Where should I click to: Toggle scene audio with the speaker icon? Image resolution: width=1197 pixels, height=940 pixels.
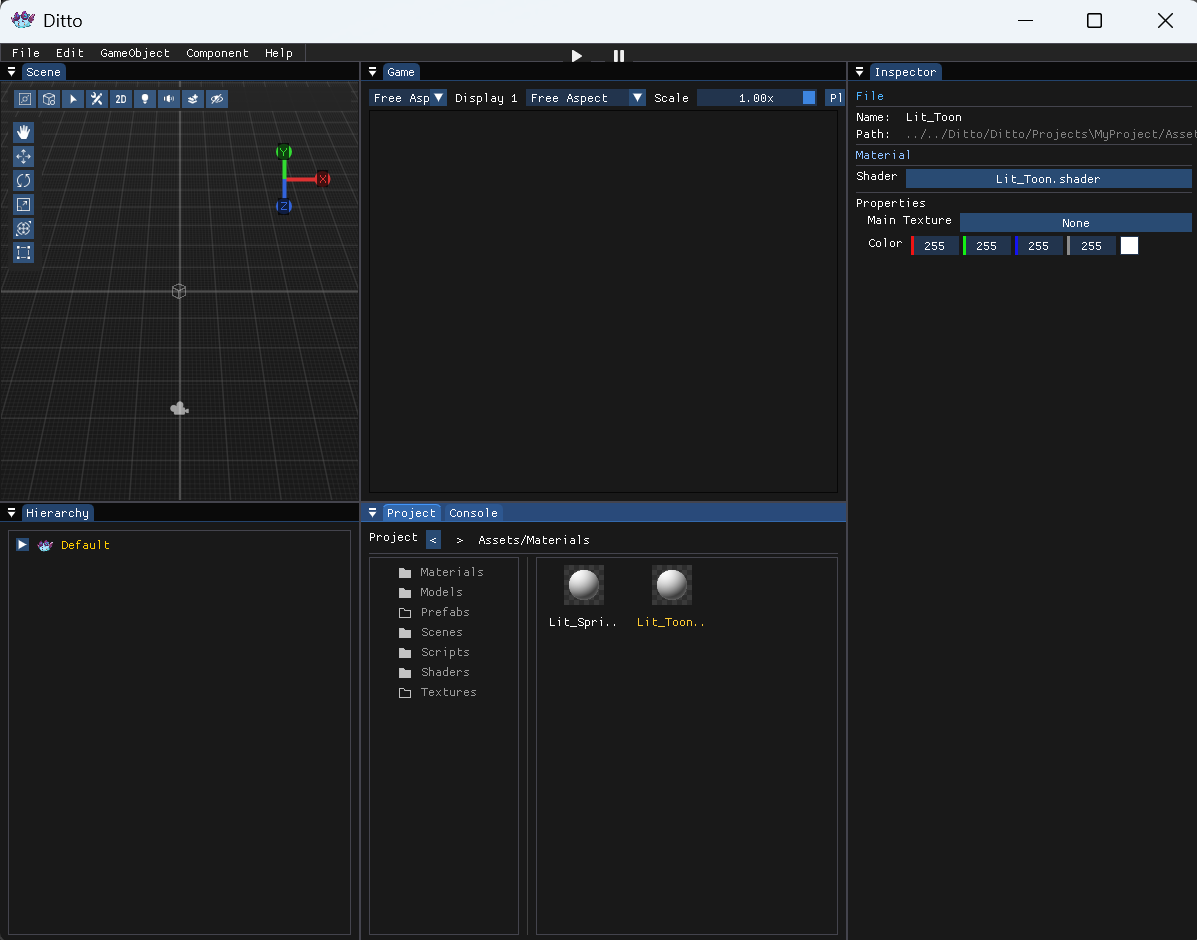coord(169,99)
